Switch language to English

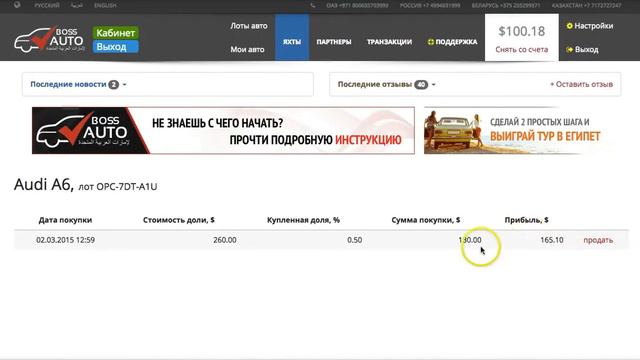(x=105, y=5)
